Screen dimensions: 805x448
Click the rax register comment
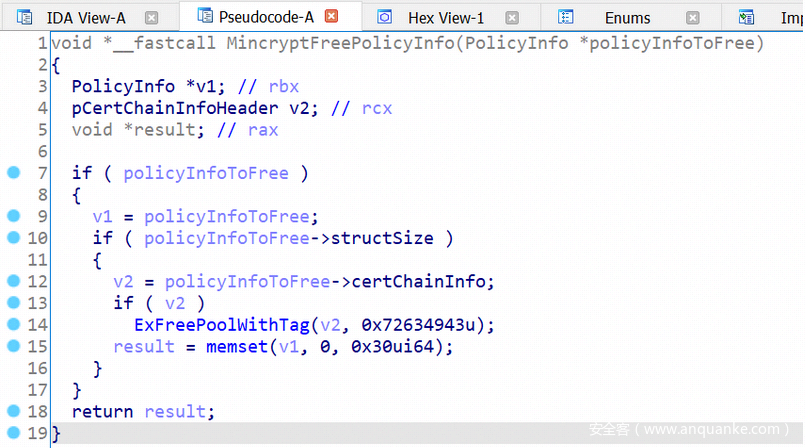(x=263, y=130)
